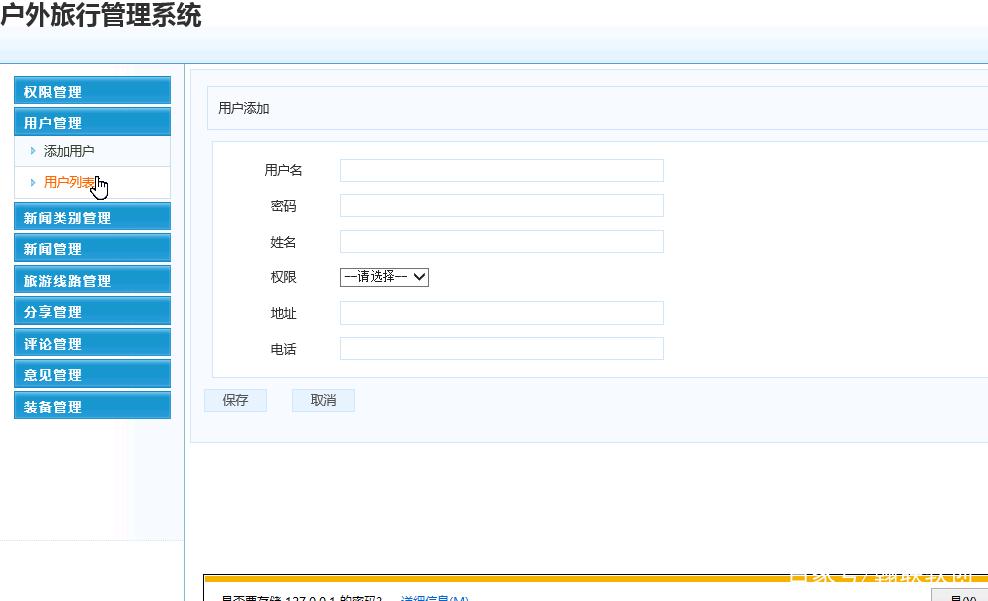Open the 权限管理 menu section

(92, 91)
